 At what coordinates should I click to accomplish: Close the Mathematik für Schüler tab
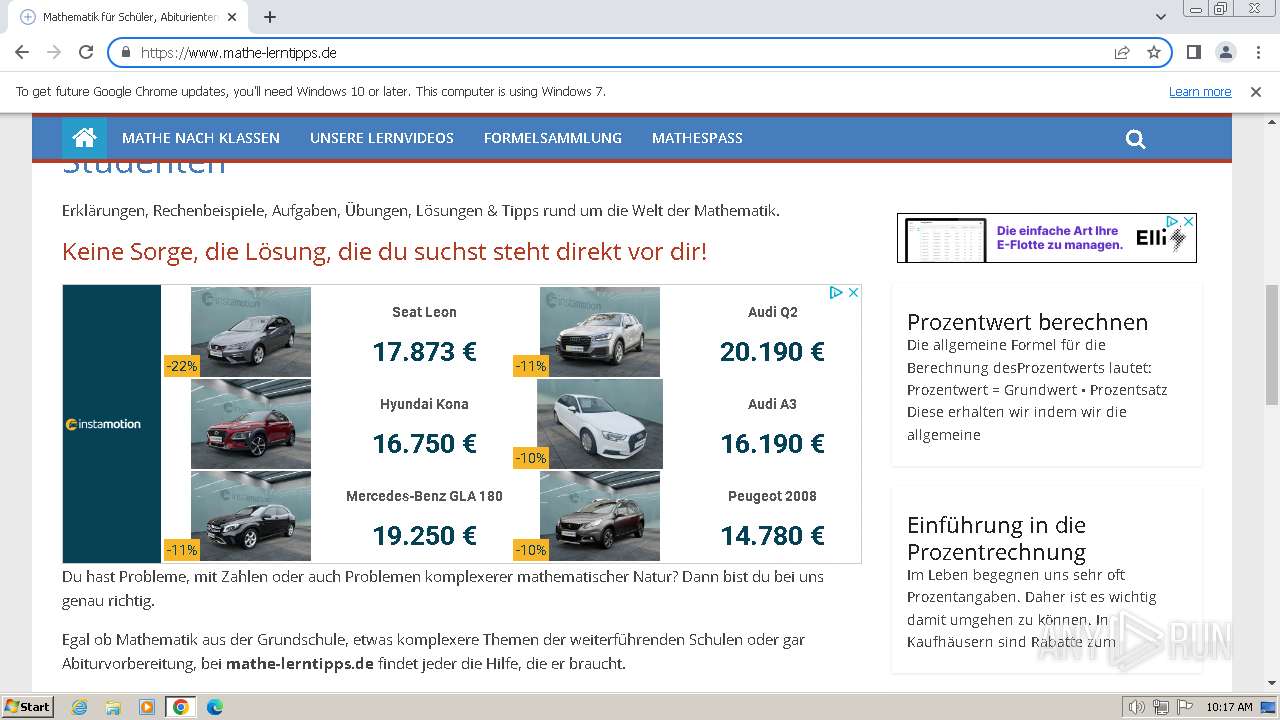(232, 17)
